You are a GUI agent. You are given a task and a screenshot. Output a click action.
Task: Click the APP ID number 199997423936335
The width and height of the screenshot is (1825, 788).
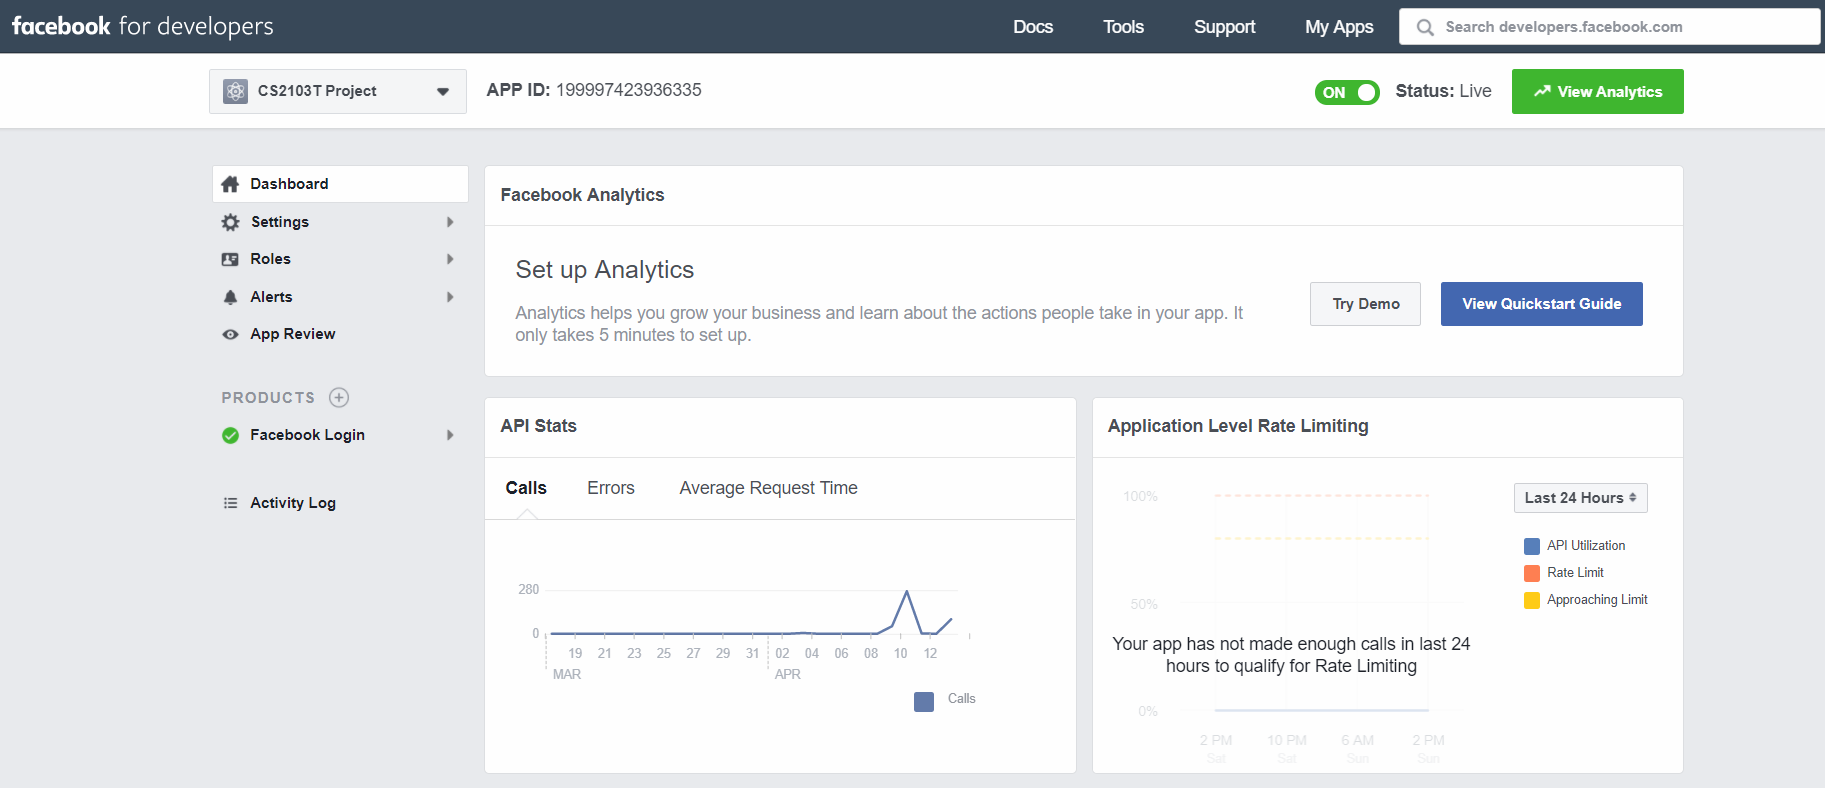[628, 90]
